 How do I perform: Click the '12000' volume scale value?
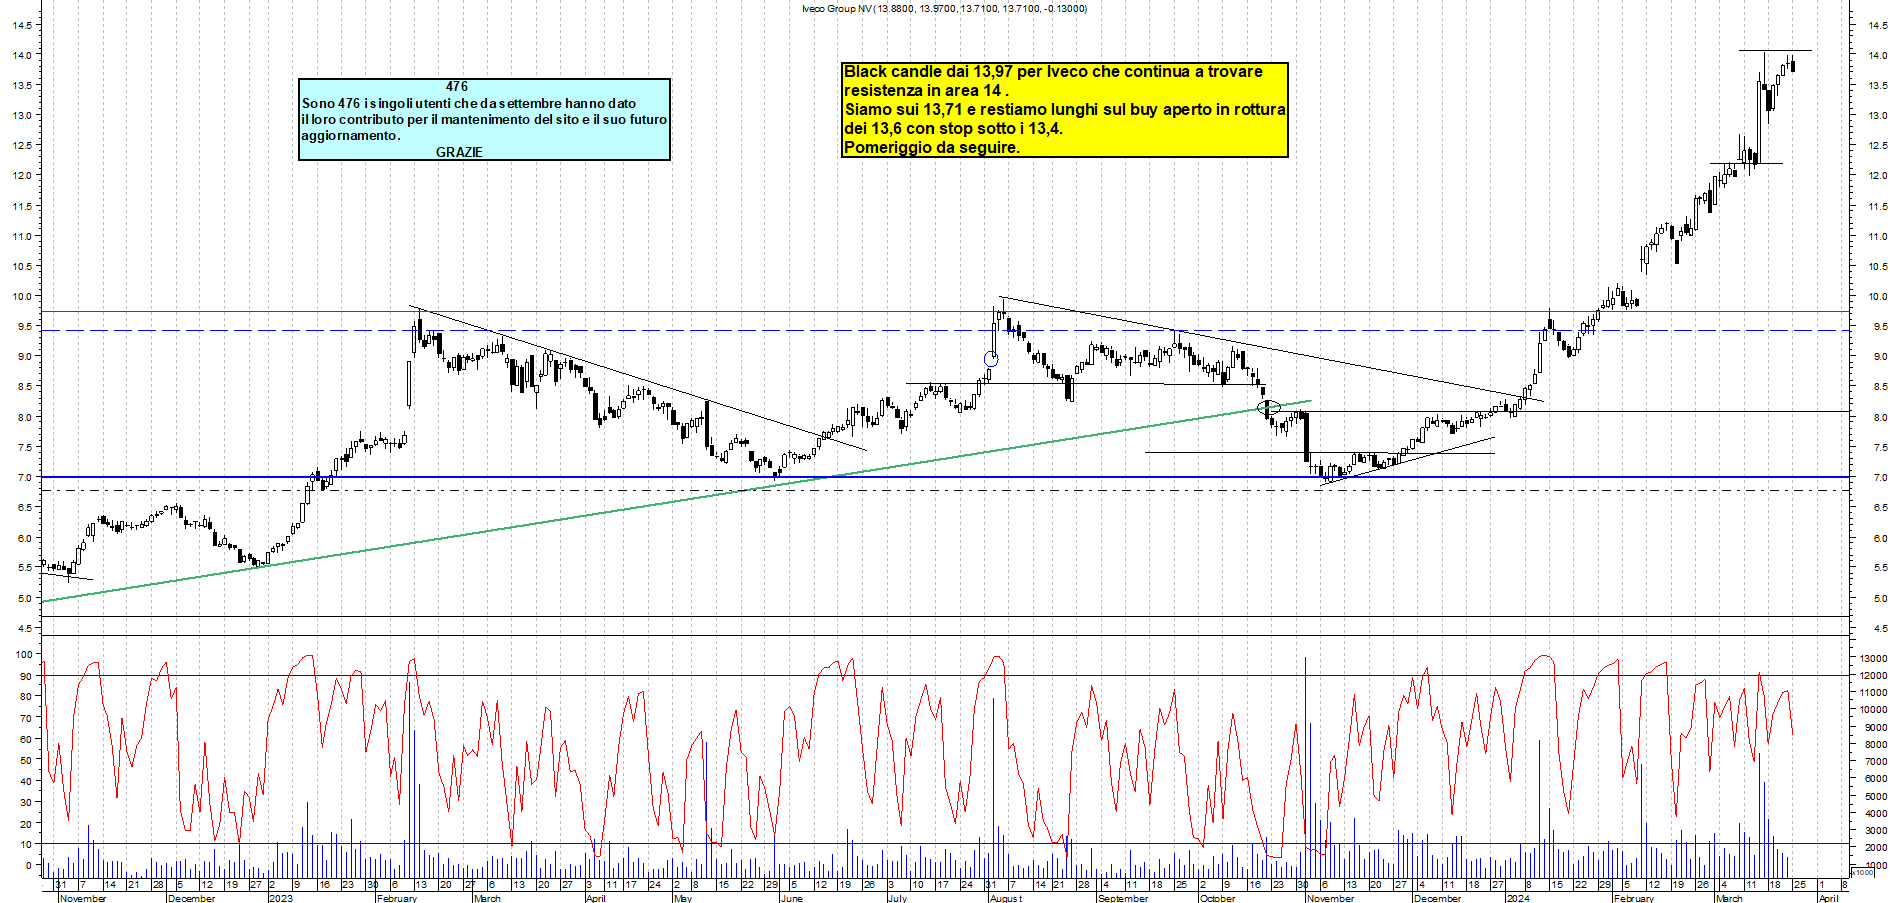coord(1872,675)
